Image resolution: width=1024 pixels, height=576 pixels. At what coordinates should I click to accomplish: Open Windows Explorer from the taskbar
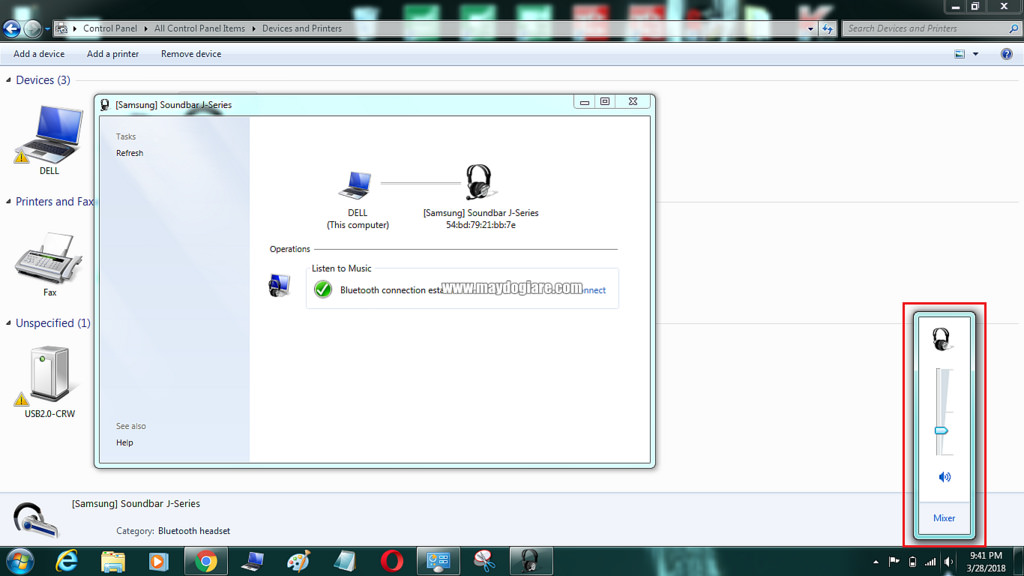pyautogui.click(x=113, y=562)
